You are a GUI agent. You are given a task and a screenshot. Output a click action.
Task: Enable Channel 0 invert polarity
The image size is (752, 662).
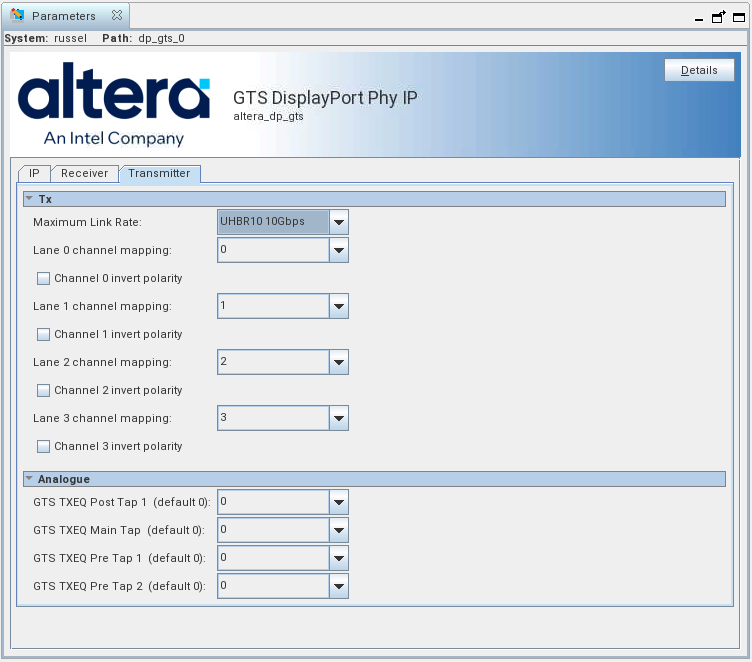(x=43, y=279)
